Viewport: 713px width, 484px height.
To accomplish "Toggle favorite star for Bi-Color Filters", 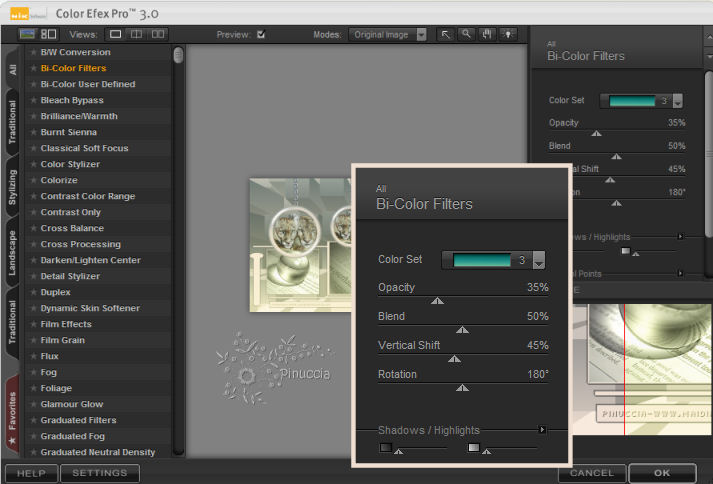I will coord(34,68).
